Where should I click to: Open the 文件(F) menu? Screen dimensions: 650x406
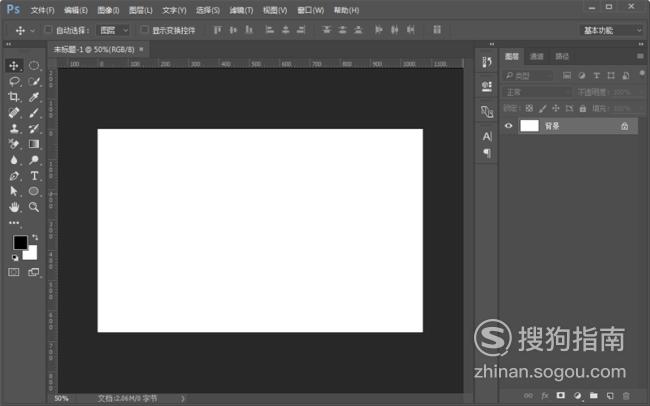coord(43,10)
